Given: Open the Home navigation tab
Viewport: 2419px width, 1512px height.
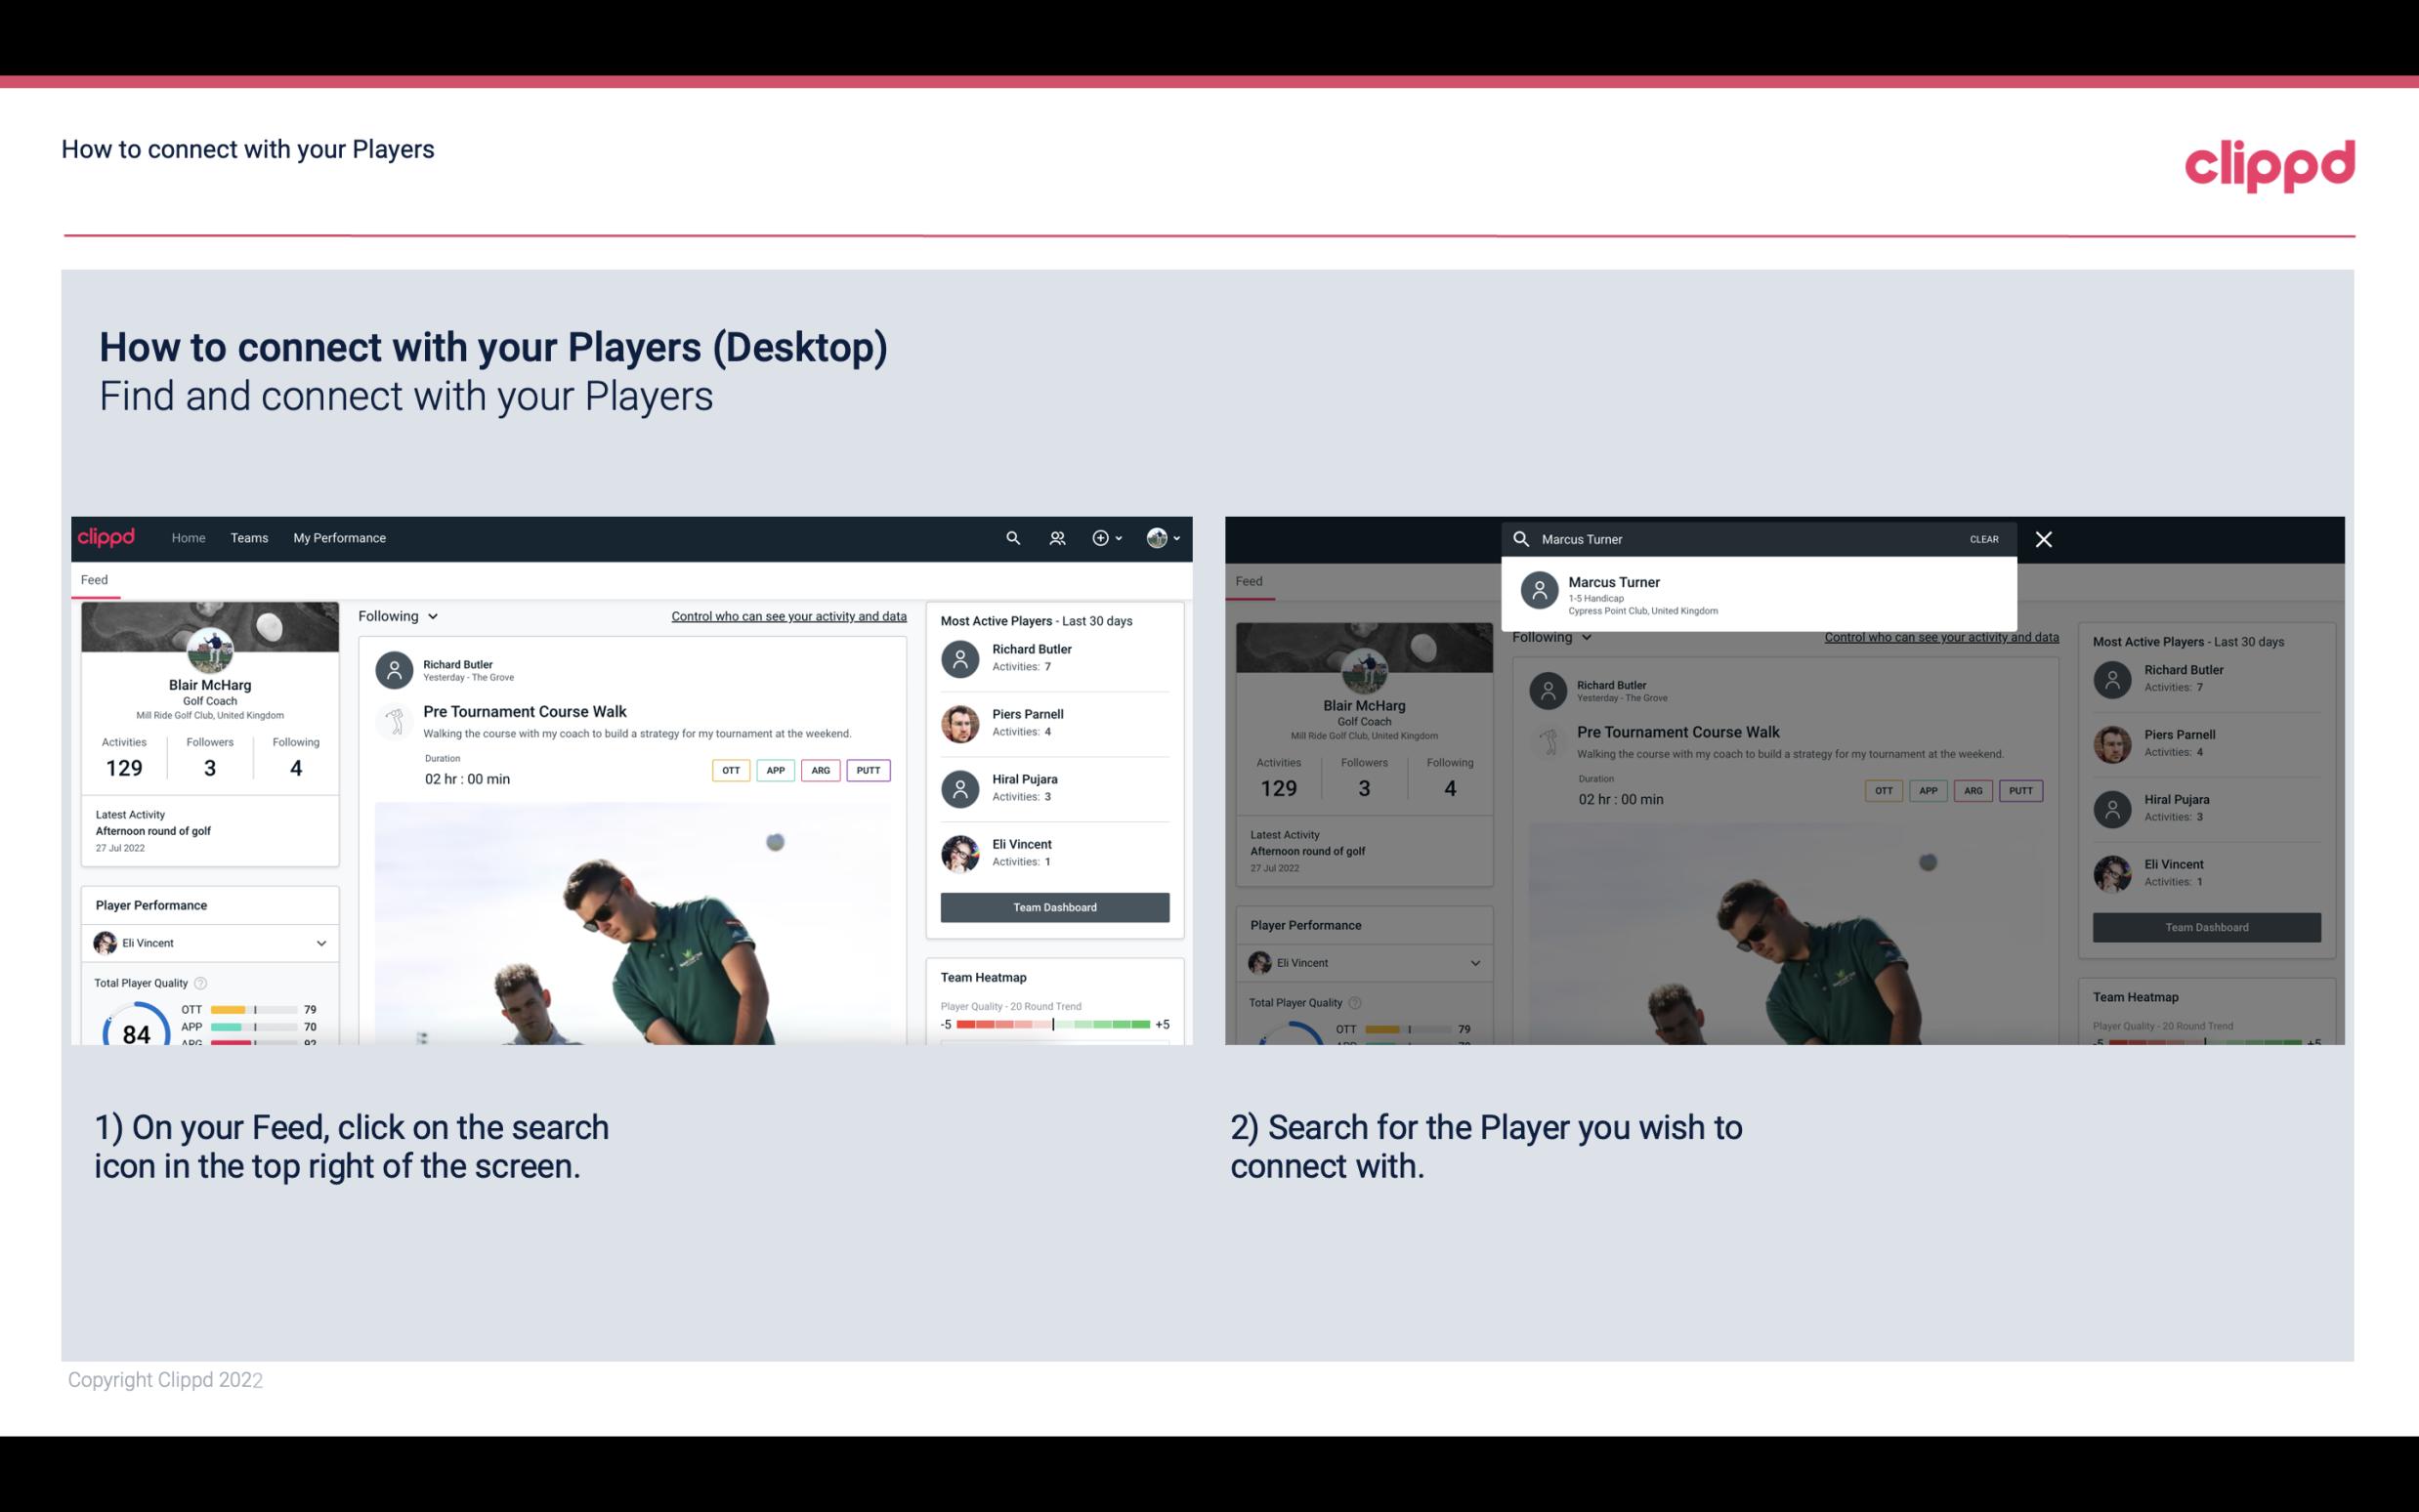Looking at the screenshot, I should [x=187, y=536].
